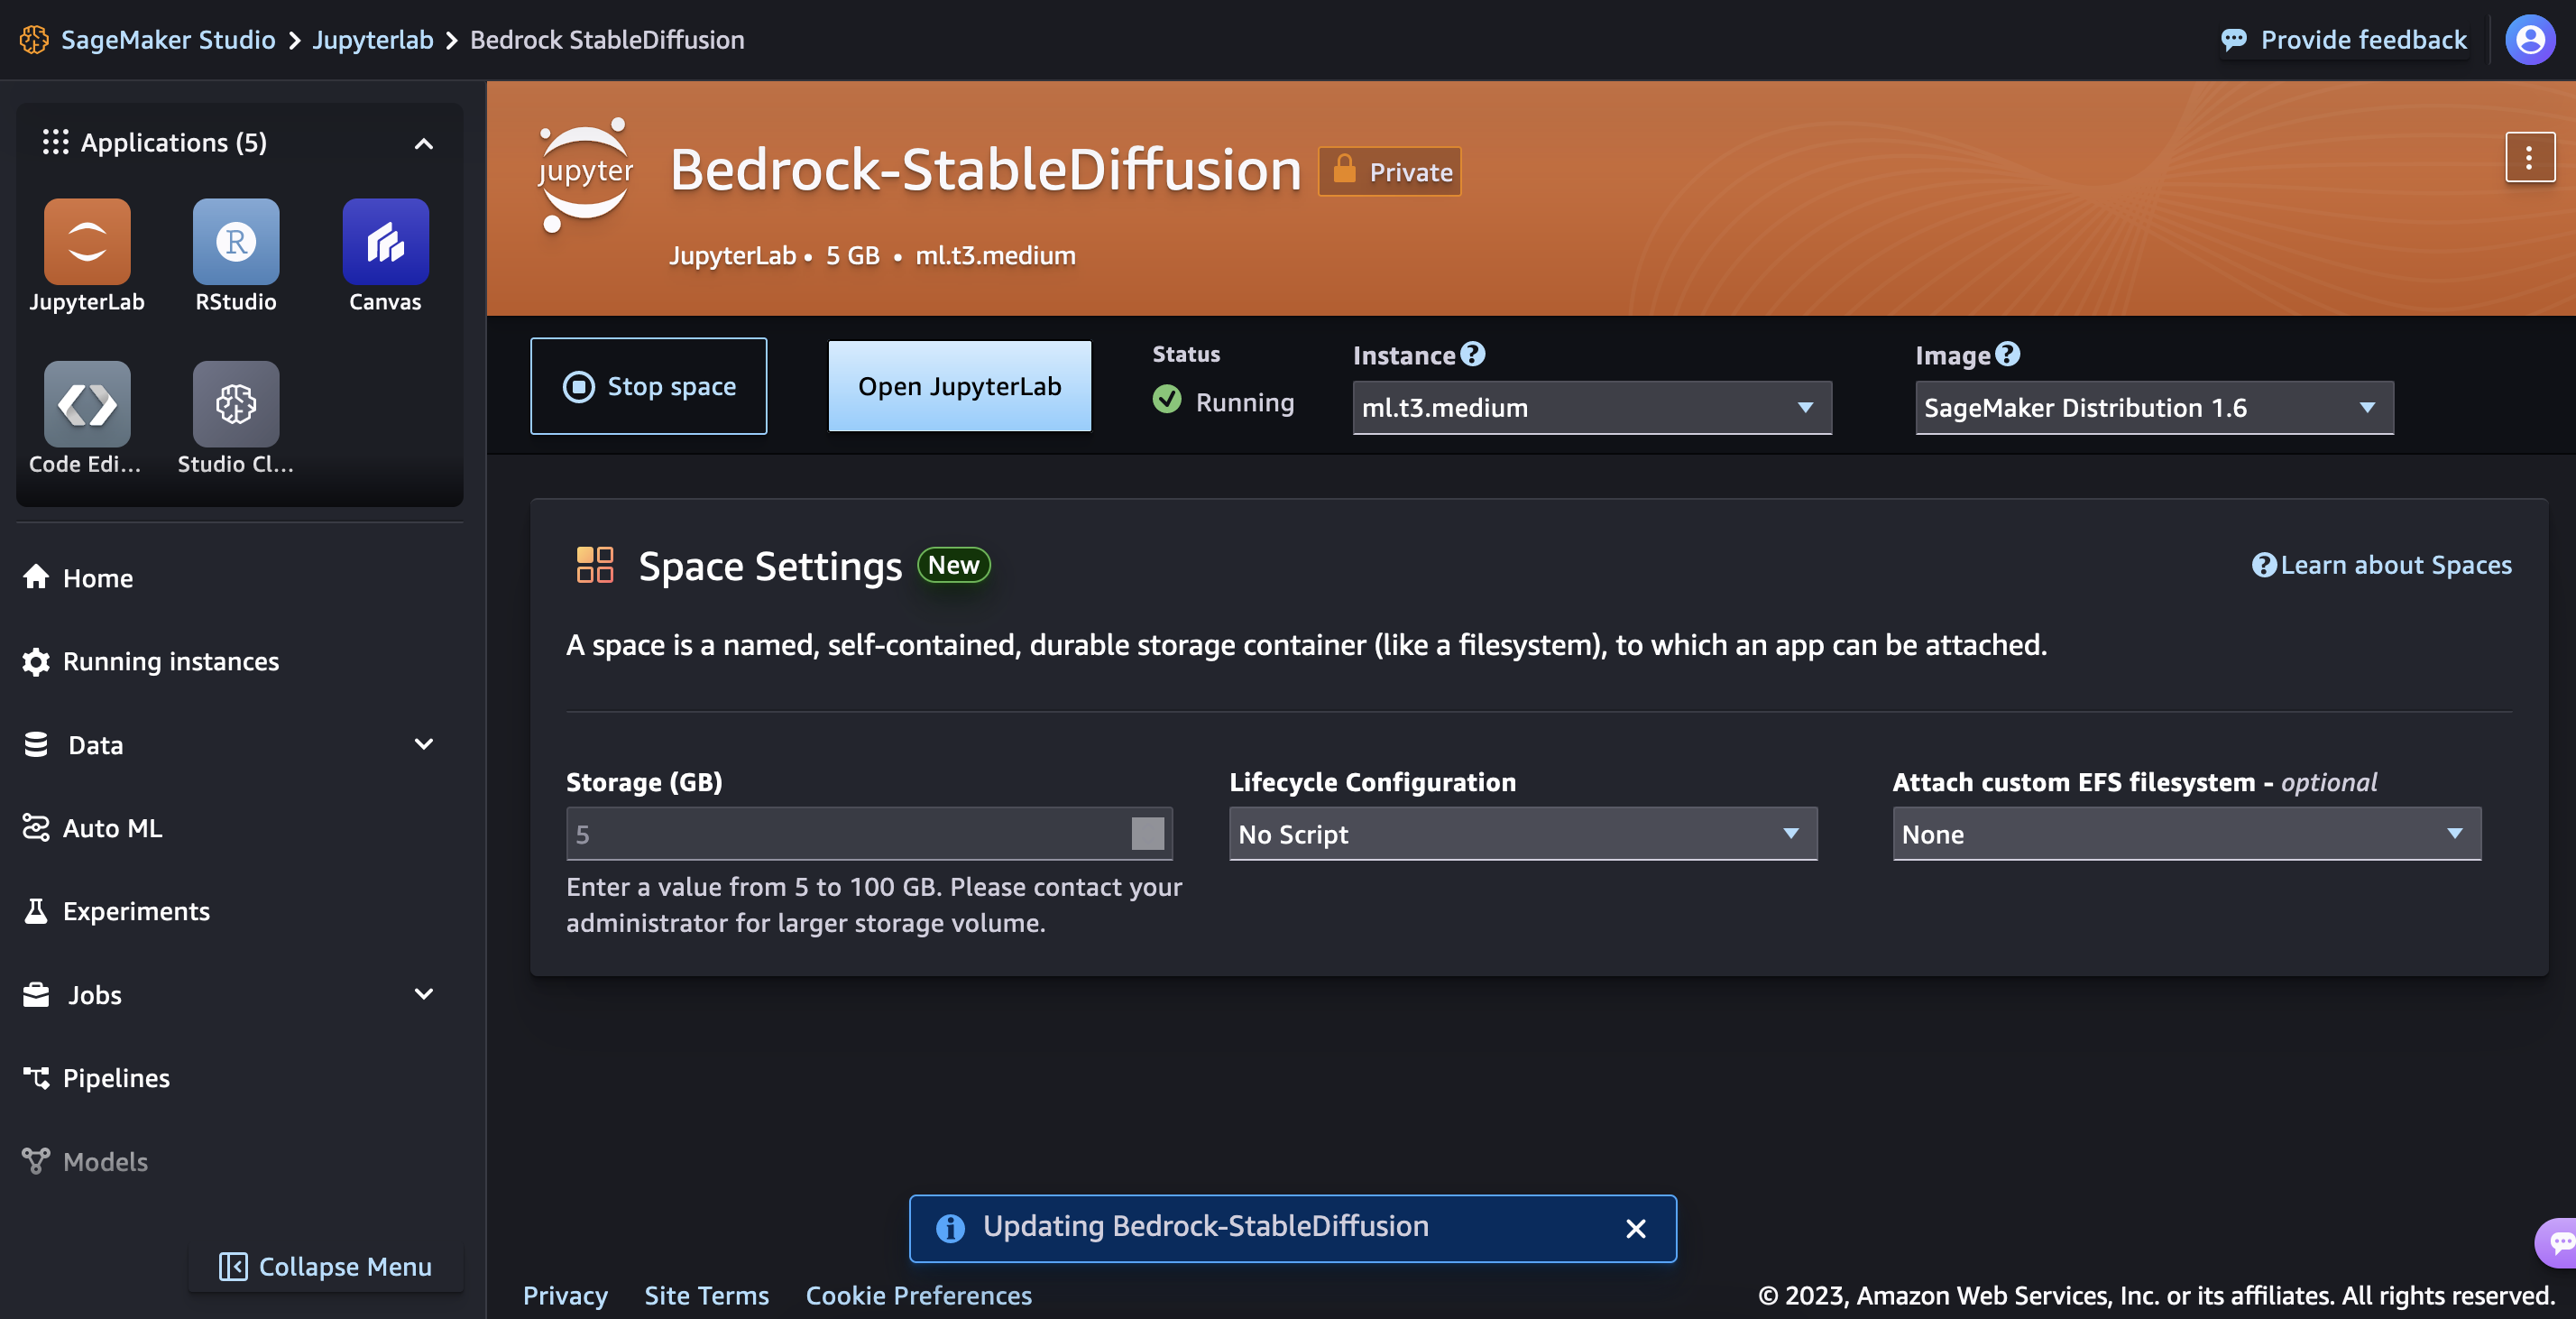This screenshot has height=1319, width=2576.
Task: Click the chat bubble widget icon
Action: pyautogui.click(x=2558, y=1242)
